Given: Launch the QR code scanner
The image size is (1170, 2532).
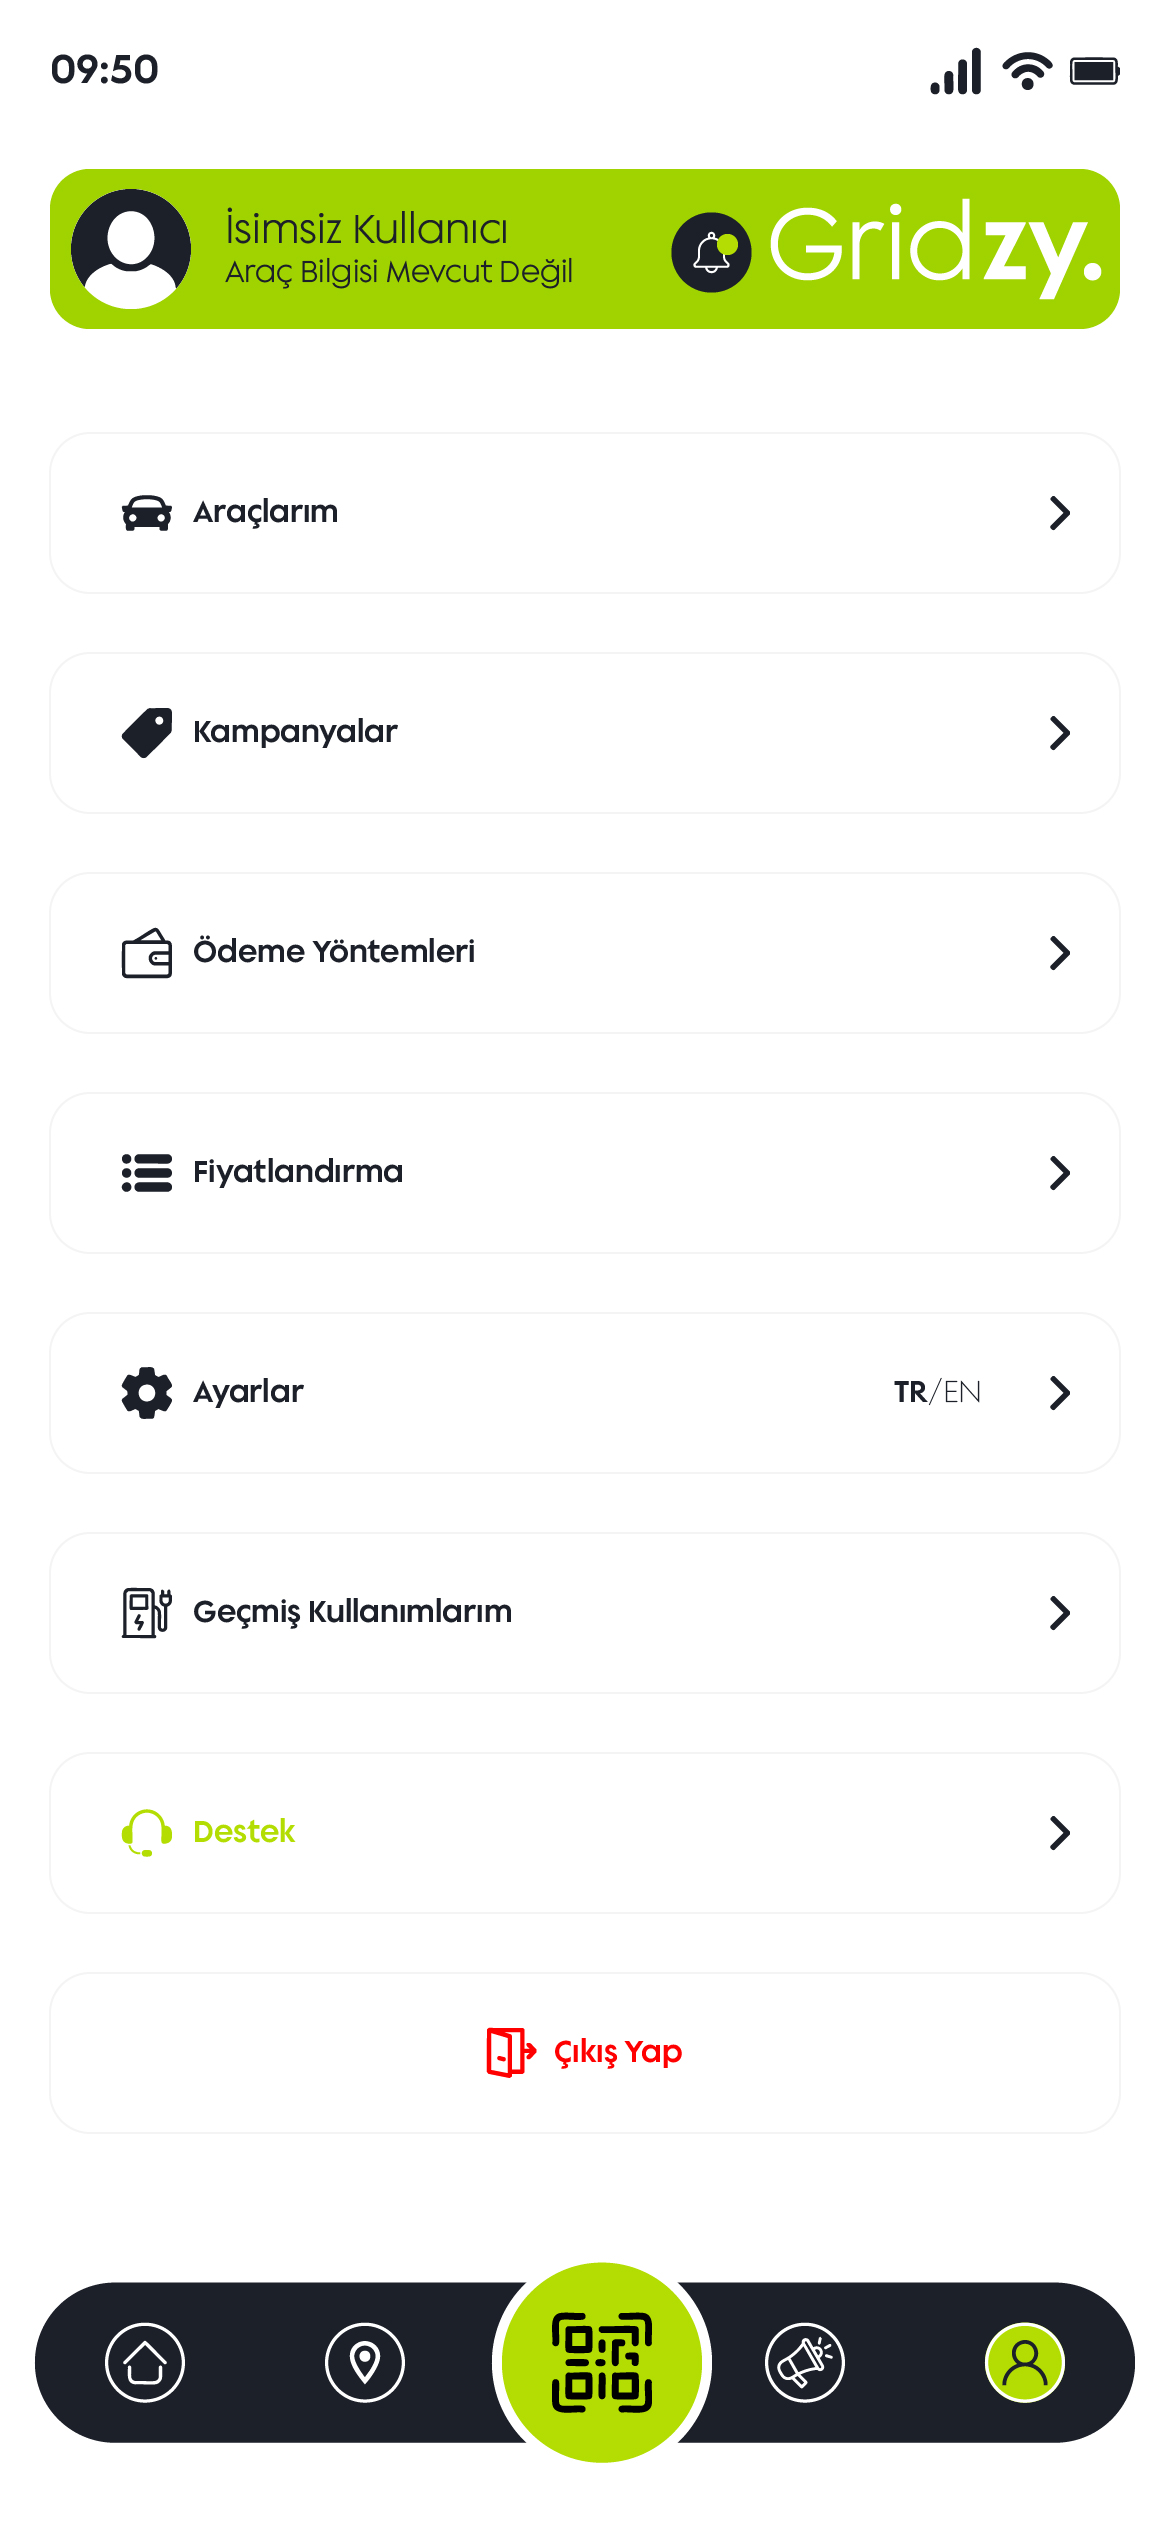Looking at the screenshot, I should [x=602, y=2362].
